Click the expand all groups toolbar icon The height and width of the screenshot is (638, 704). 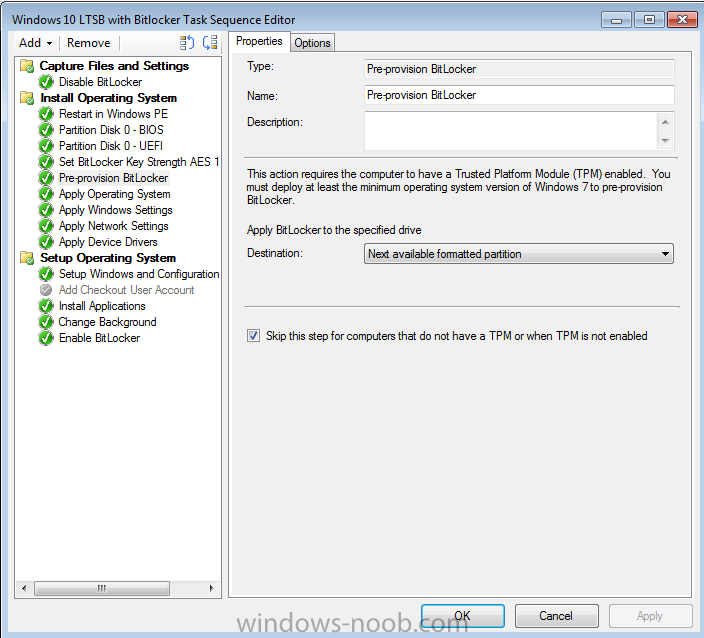(186, 43)
